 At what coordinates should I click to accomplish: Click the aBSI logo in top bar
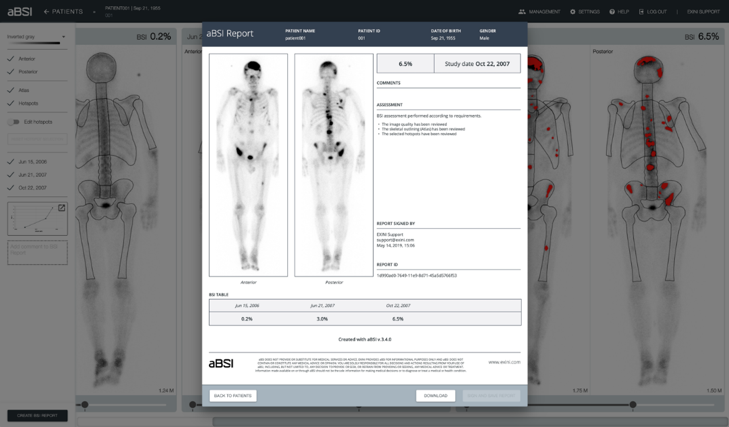tap(19, 12)
